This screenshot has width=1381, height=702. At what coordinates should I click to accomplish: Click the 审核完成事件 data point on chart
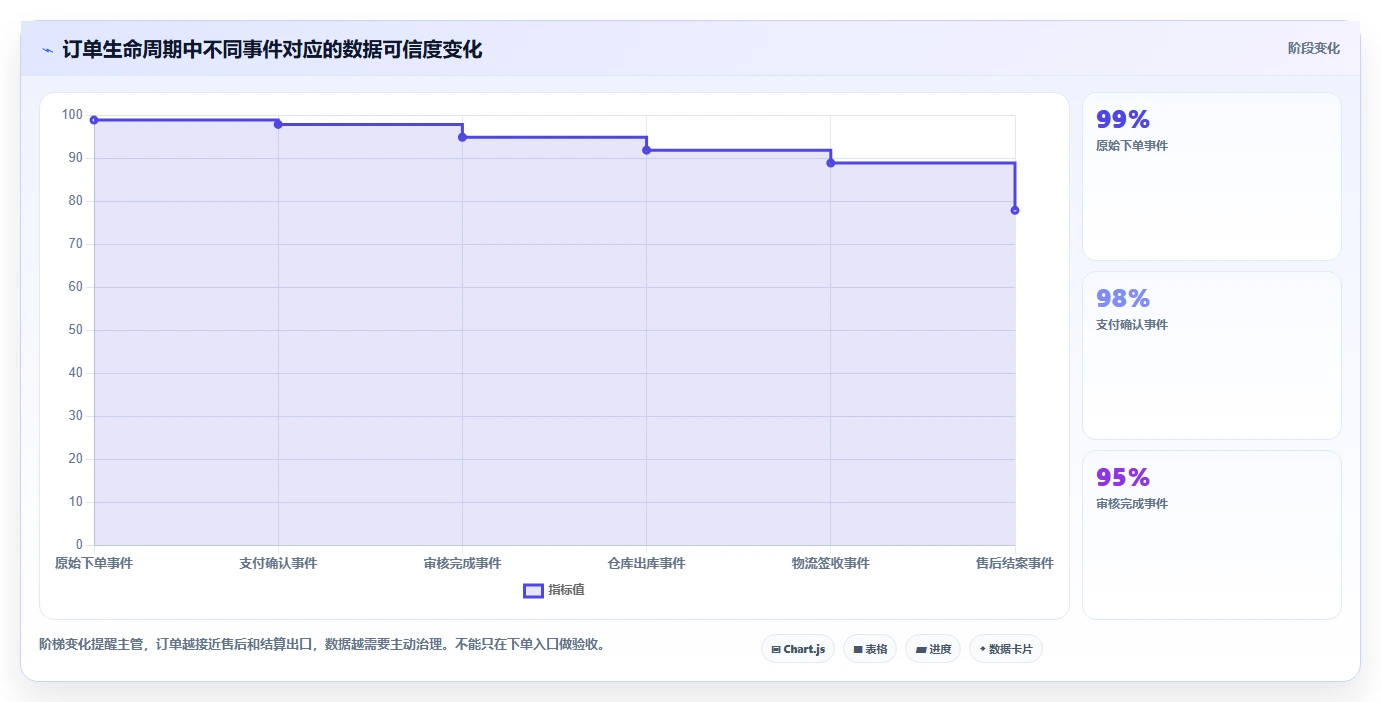[462, 137]
